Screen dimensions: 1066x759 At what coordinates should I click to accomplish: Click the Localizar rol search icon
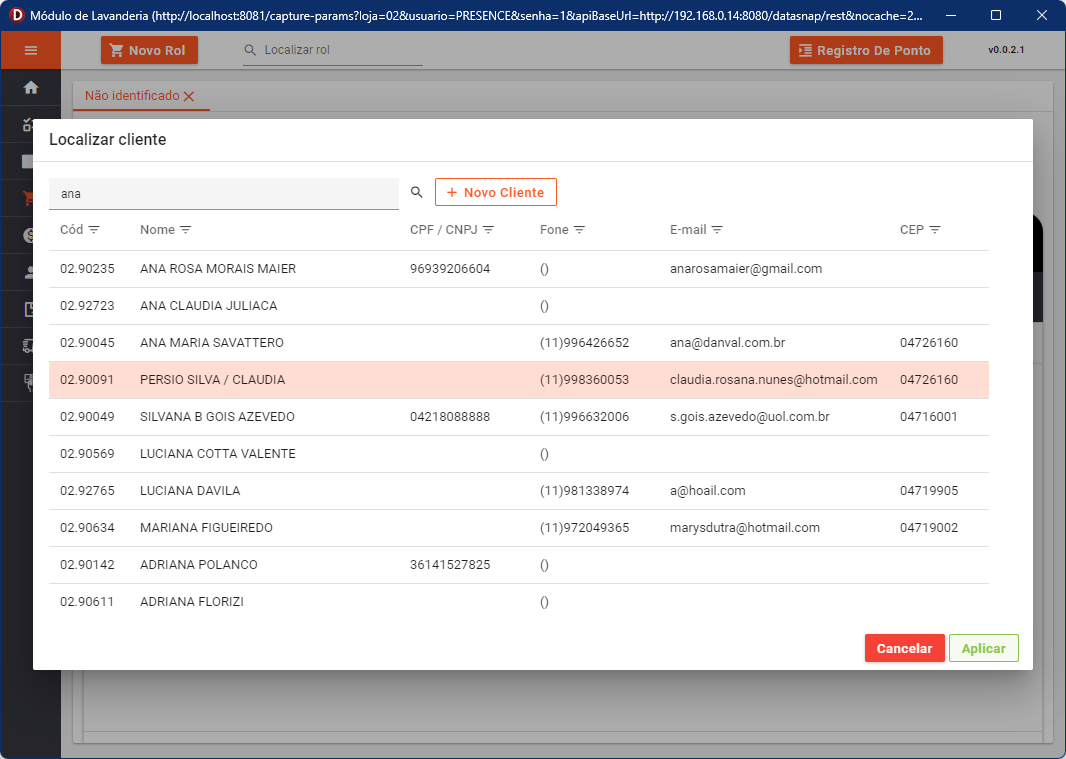pyautogui.click(x=250, y=50)
